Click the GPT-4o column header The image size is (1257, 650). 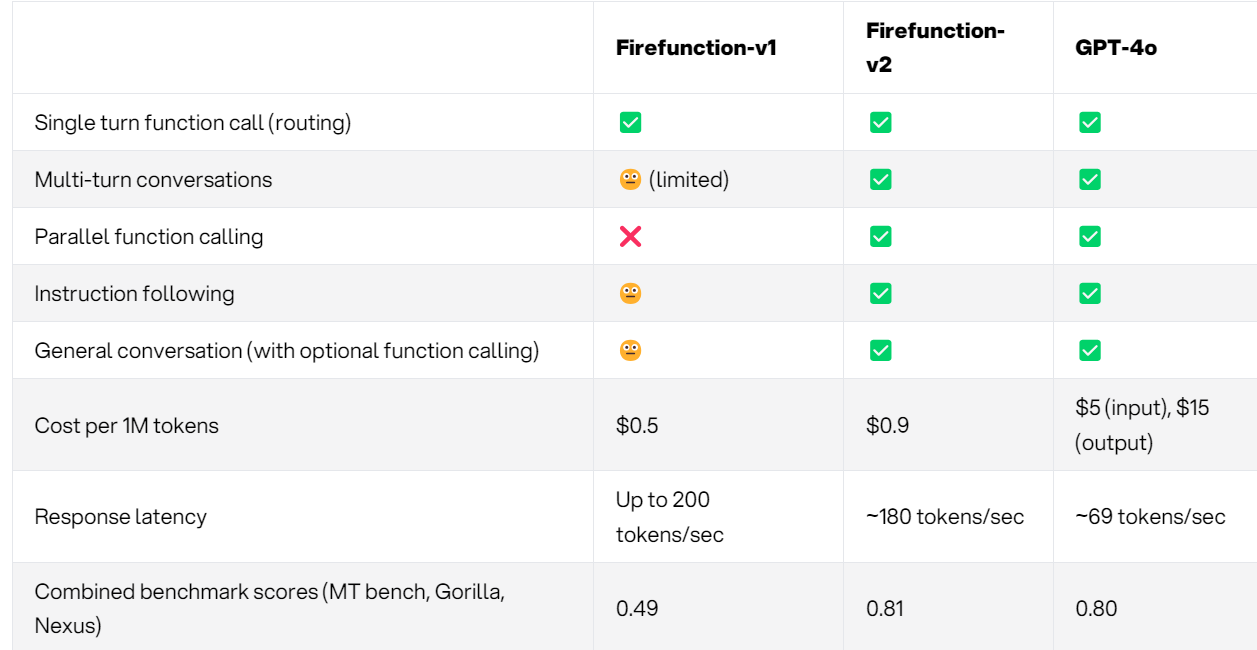[x=1116, y=48]
